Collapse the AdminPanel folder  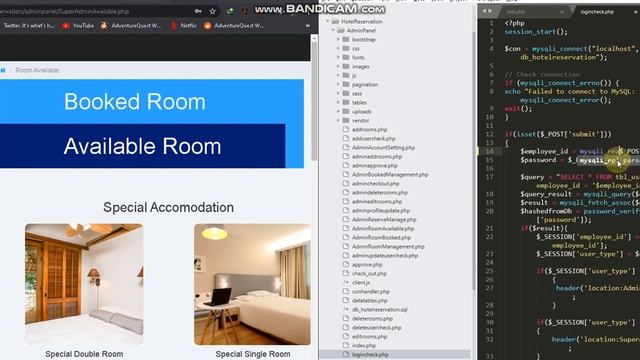333,31
